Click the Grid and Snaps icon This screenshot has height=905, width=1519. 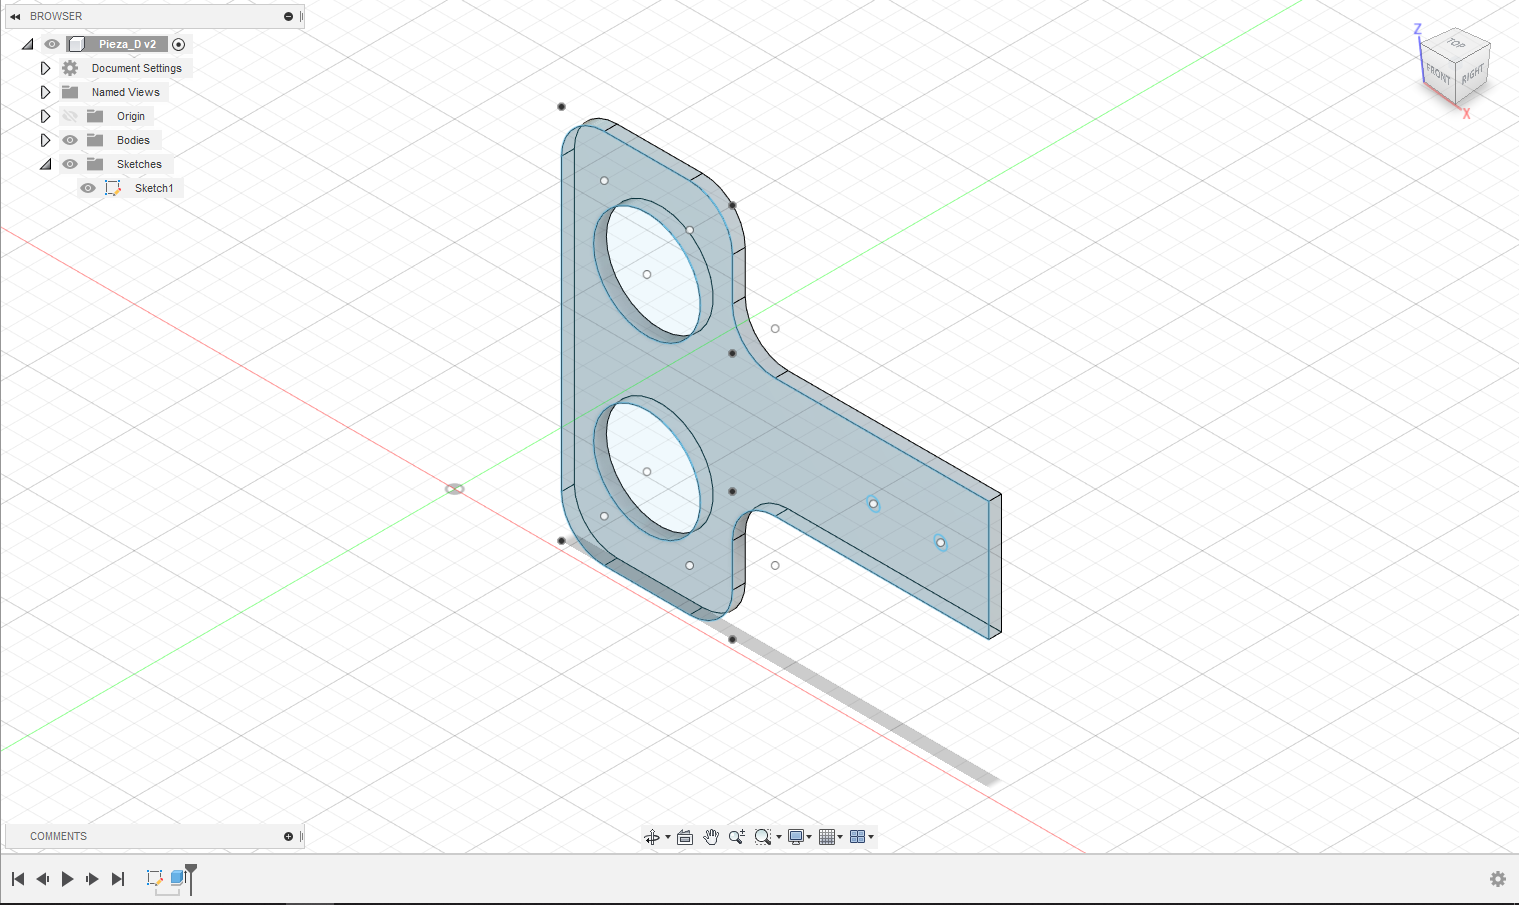pyautogui.click(x=827, y=837)
